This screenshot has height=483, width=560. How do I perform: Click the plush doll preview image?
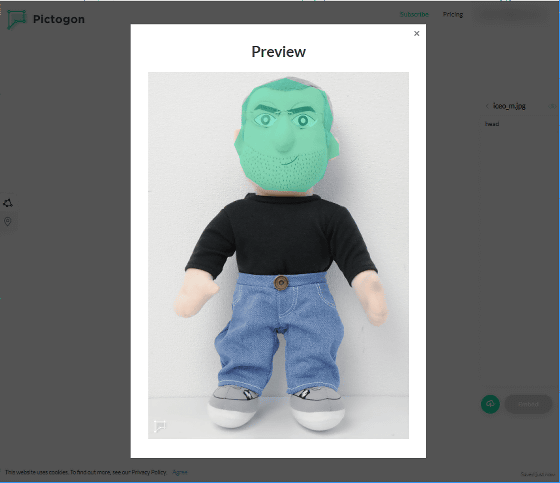(x=278, y=255)
